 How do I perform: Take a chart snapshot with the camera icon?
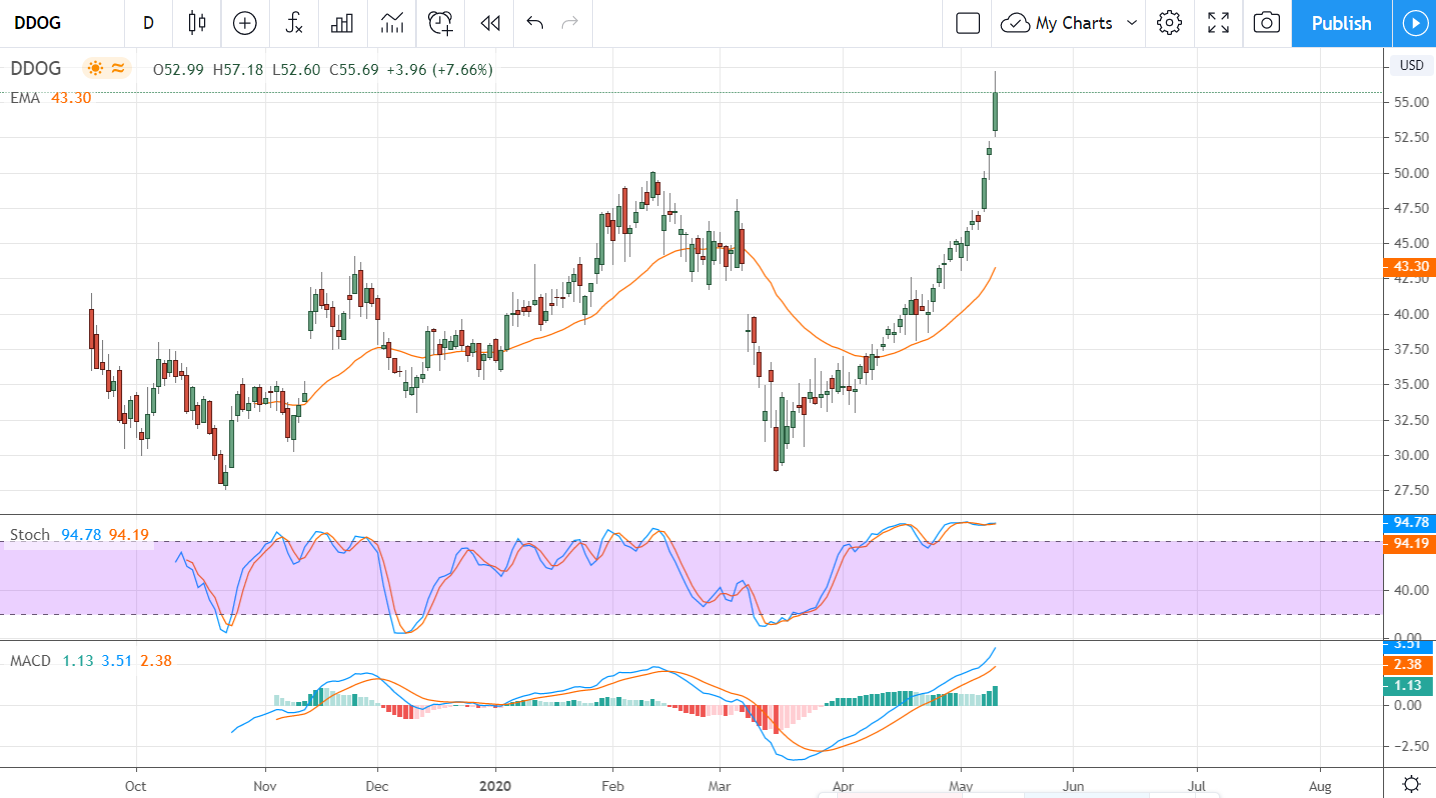pos(1267,23)
